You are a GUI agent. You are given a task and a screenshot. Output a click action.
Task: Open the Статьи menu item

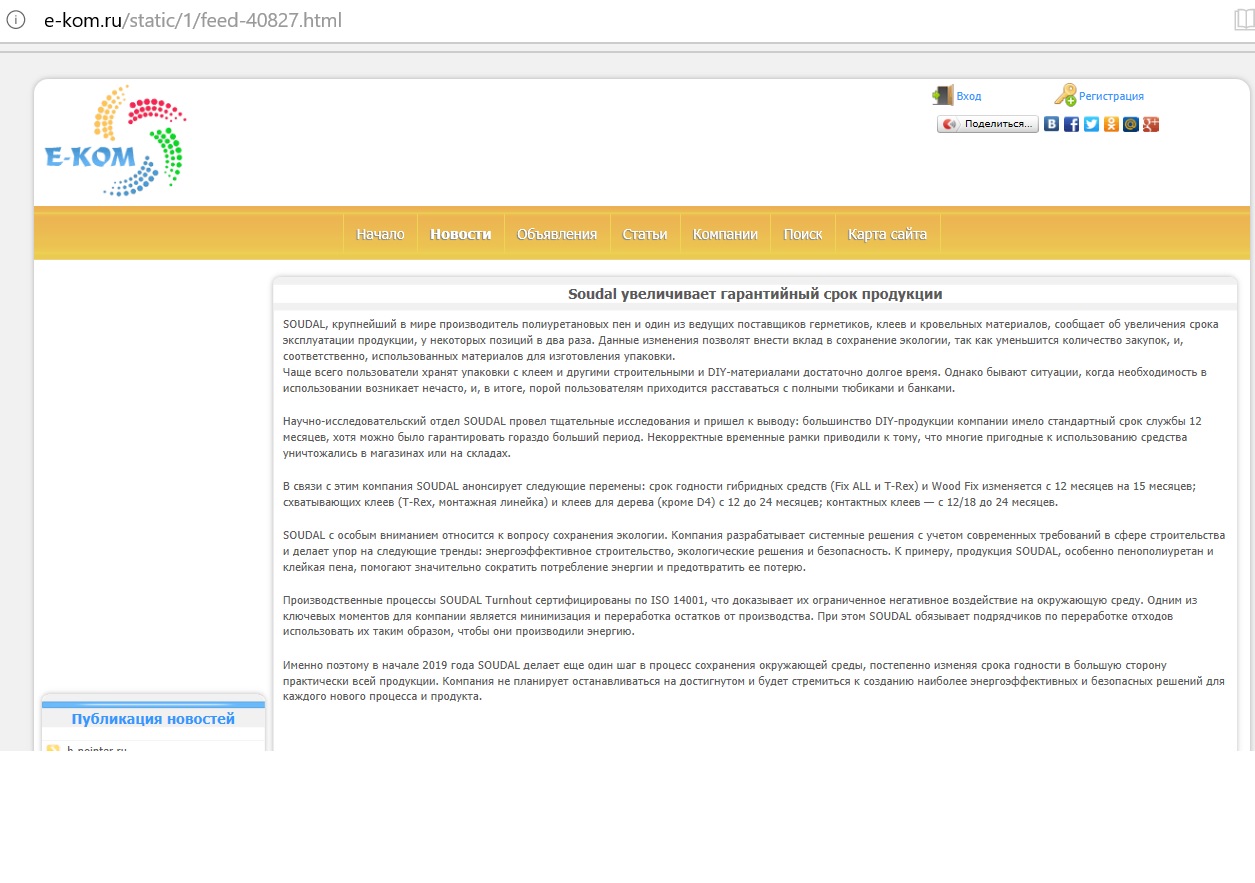(x=645, y=234)
